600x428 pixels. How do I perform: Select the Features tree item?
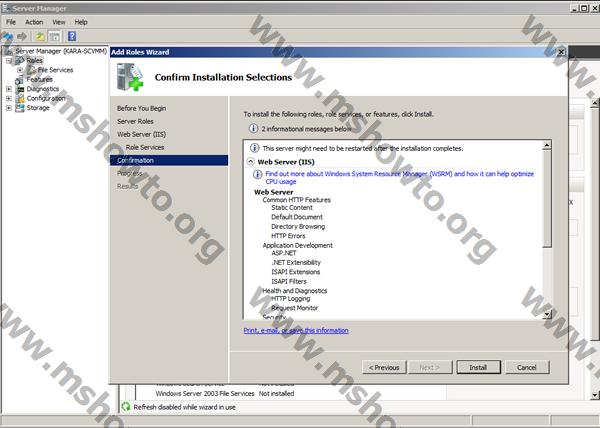(39, 80)
